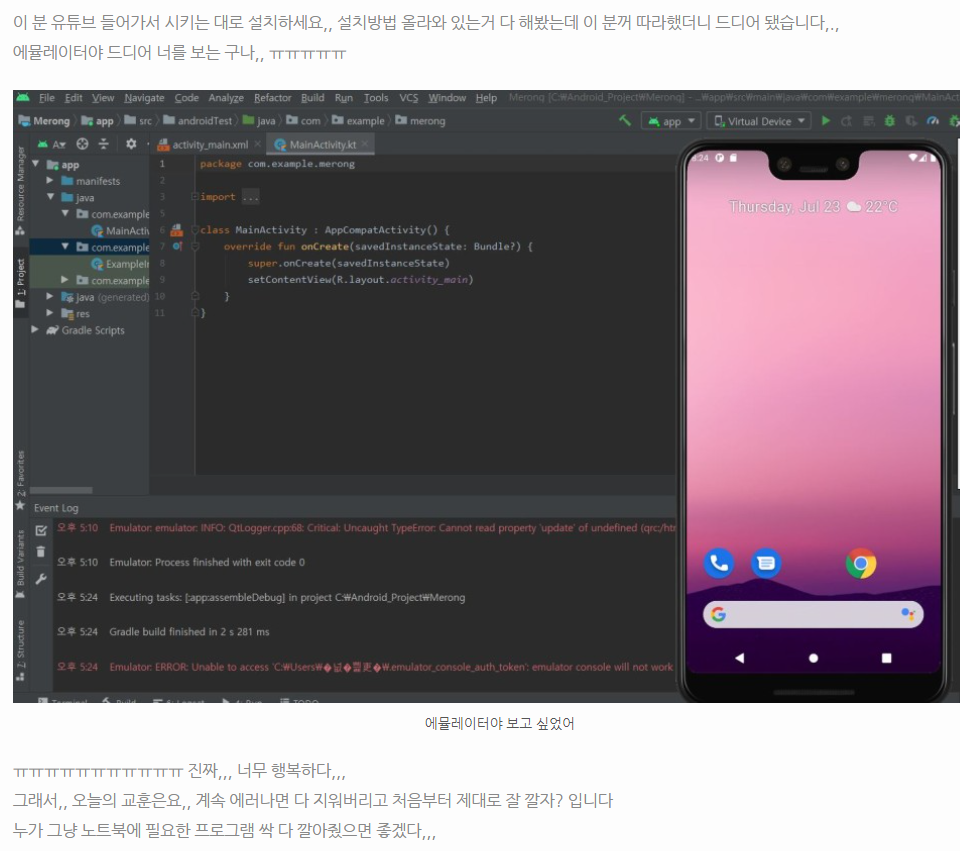The image size is (960, 851).
Task: Click the Make Project hammer icon
Action: pyautogui.click(x=624, y=121)
